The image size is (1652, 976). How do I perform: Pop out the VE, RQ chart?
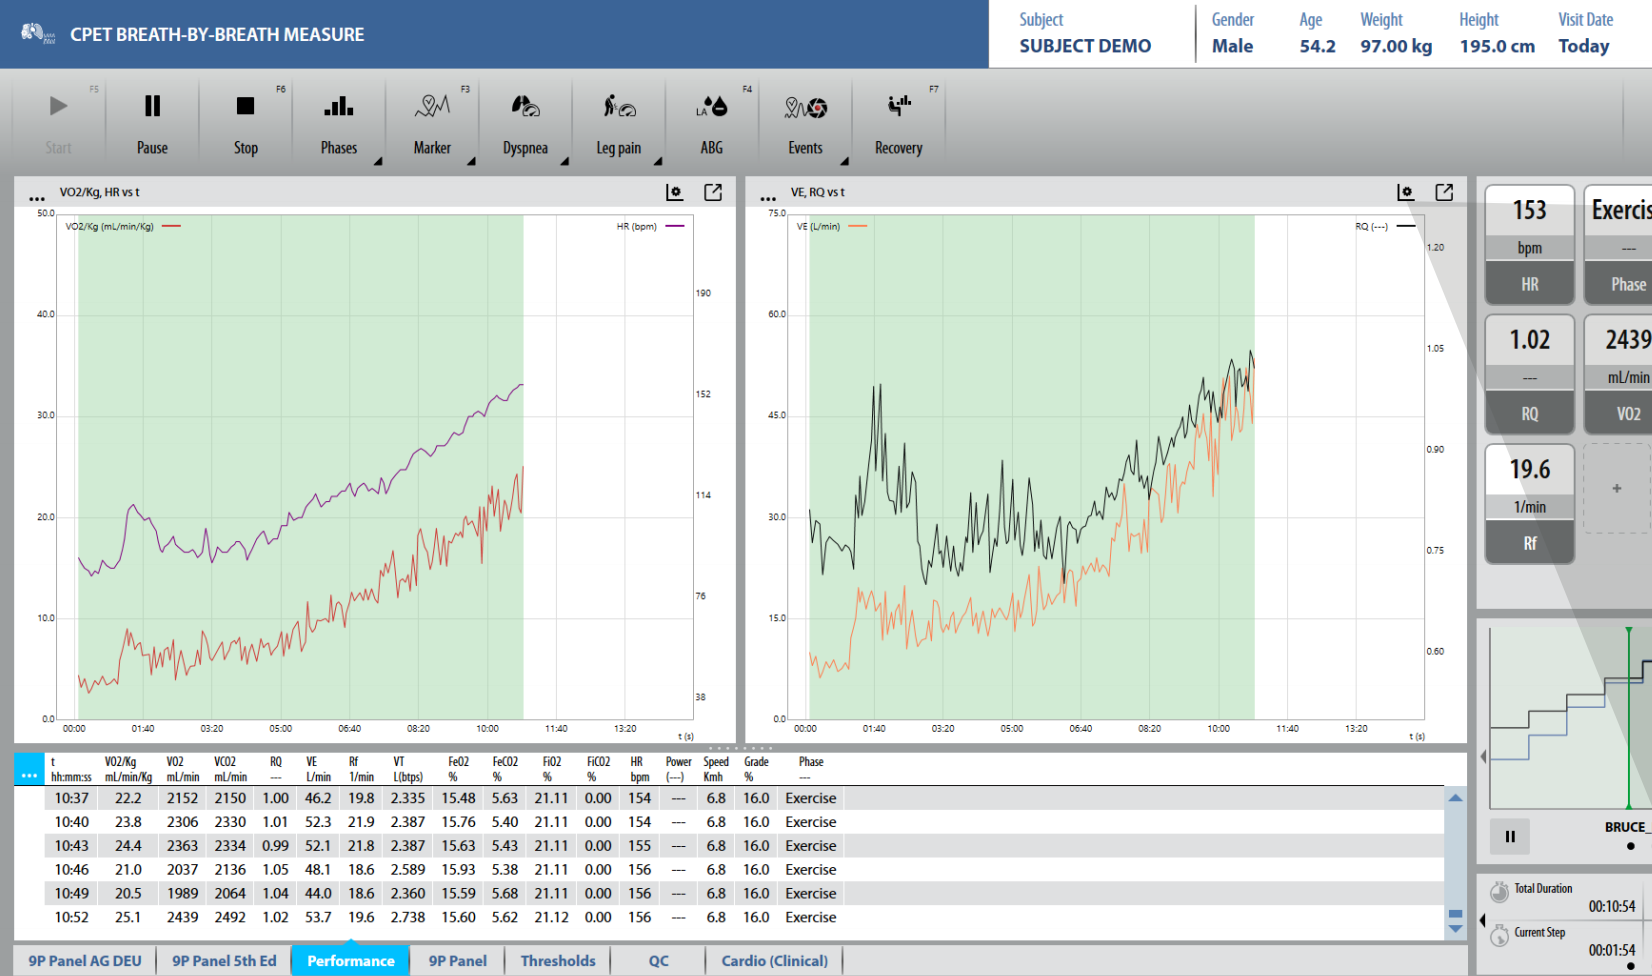tap(1444, 192)
